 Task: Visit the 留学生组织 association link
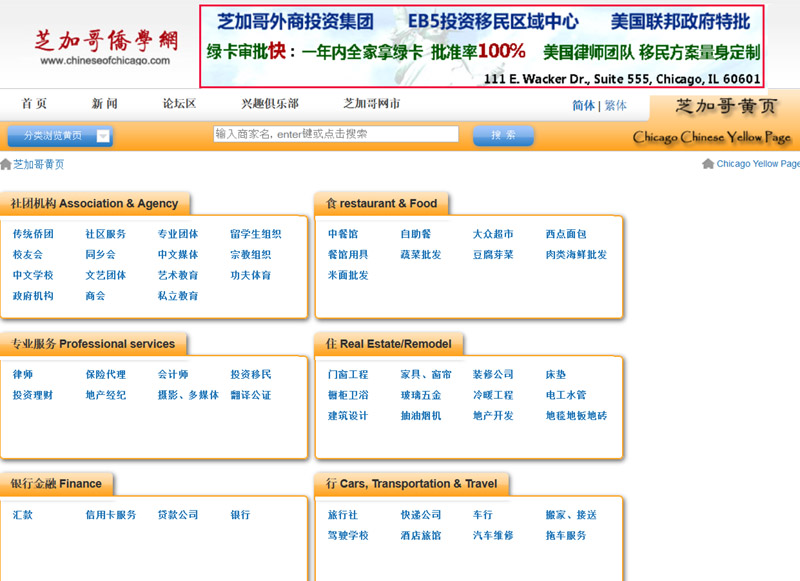(255, 234)
